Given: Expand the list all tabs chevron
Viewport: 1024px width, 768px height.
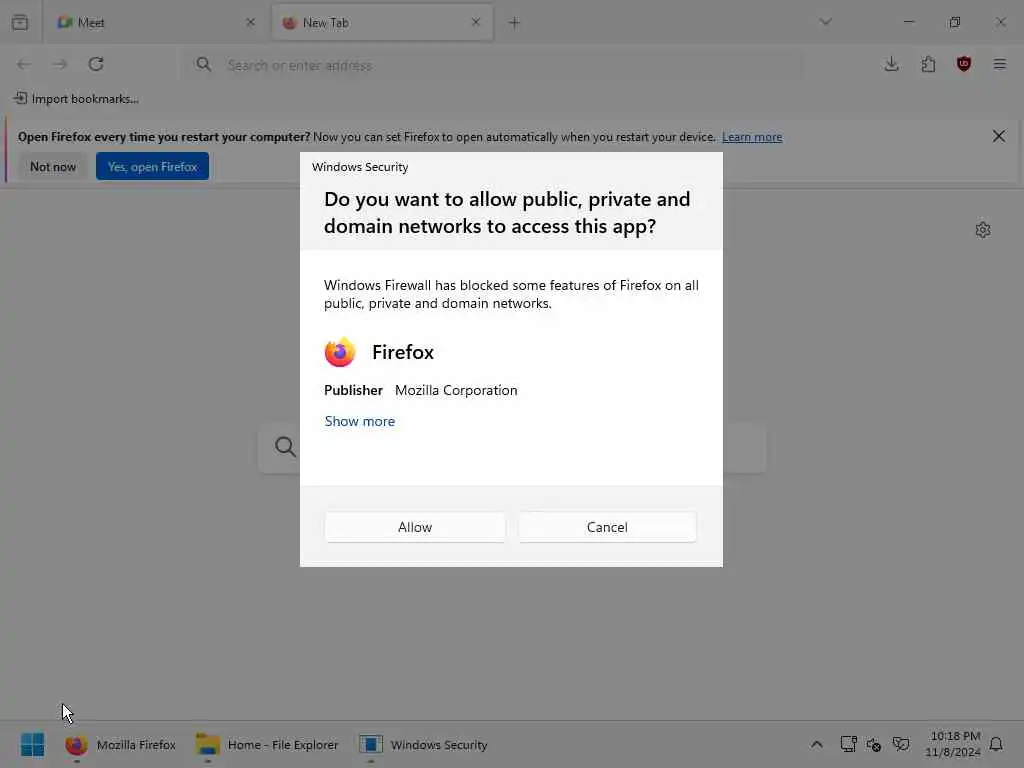Looking at the screenshot, I should pyautogui.click(x=825, y=22).
